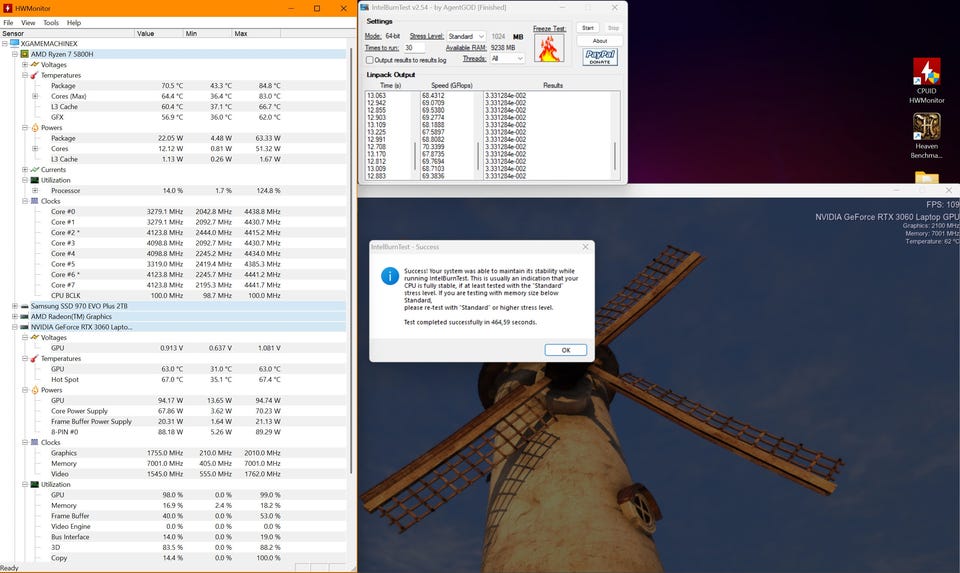Click the Start button in IntelBurnTest
This screenshot has height=573, width=960.
click(588, 28)
